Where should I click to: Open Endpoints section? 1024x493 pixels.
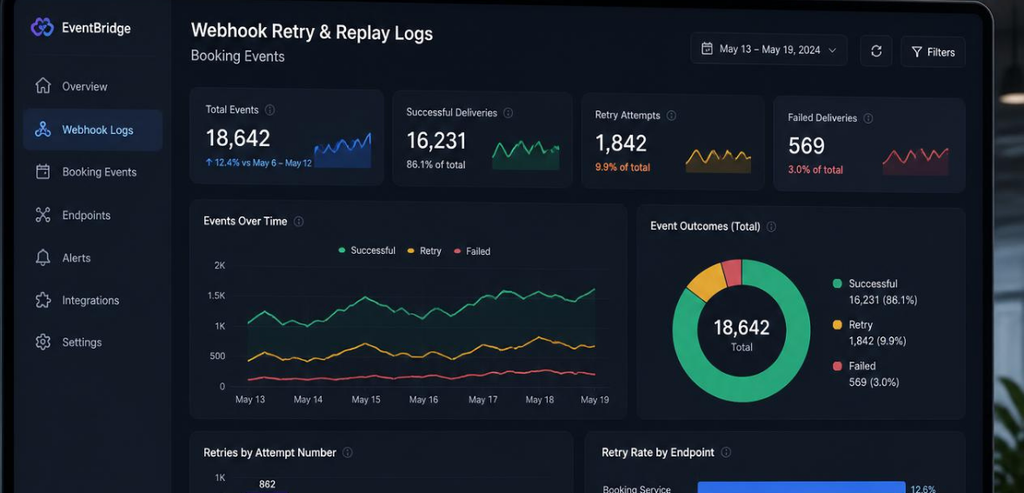tap(86, 215)
